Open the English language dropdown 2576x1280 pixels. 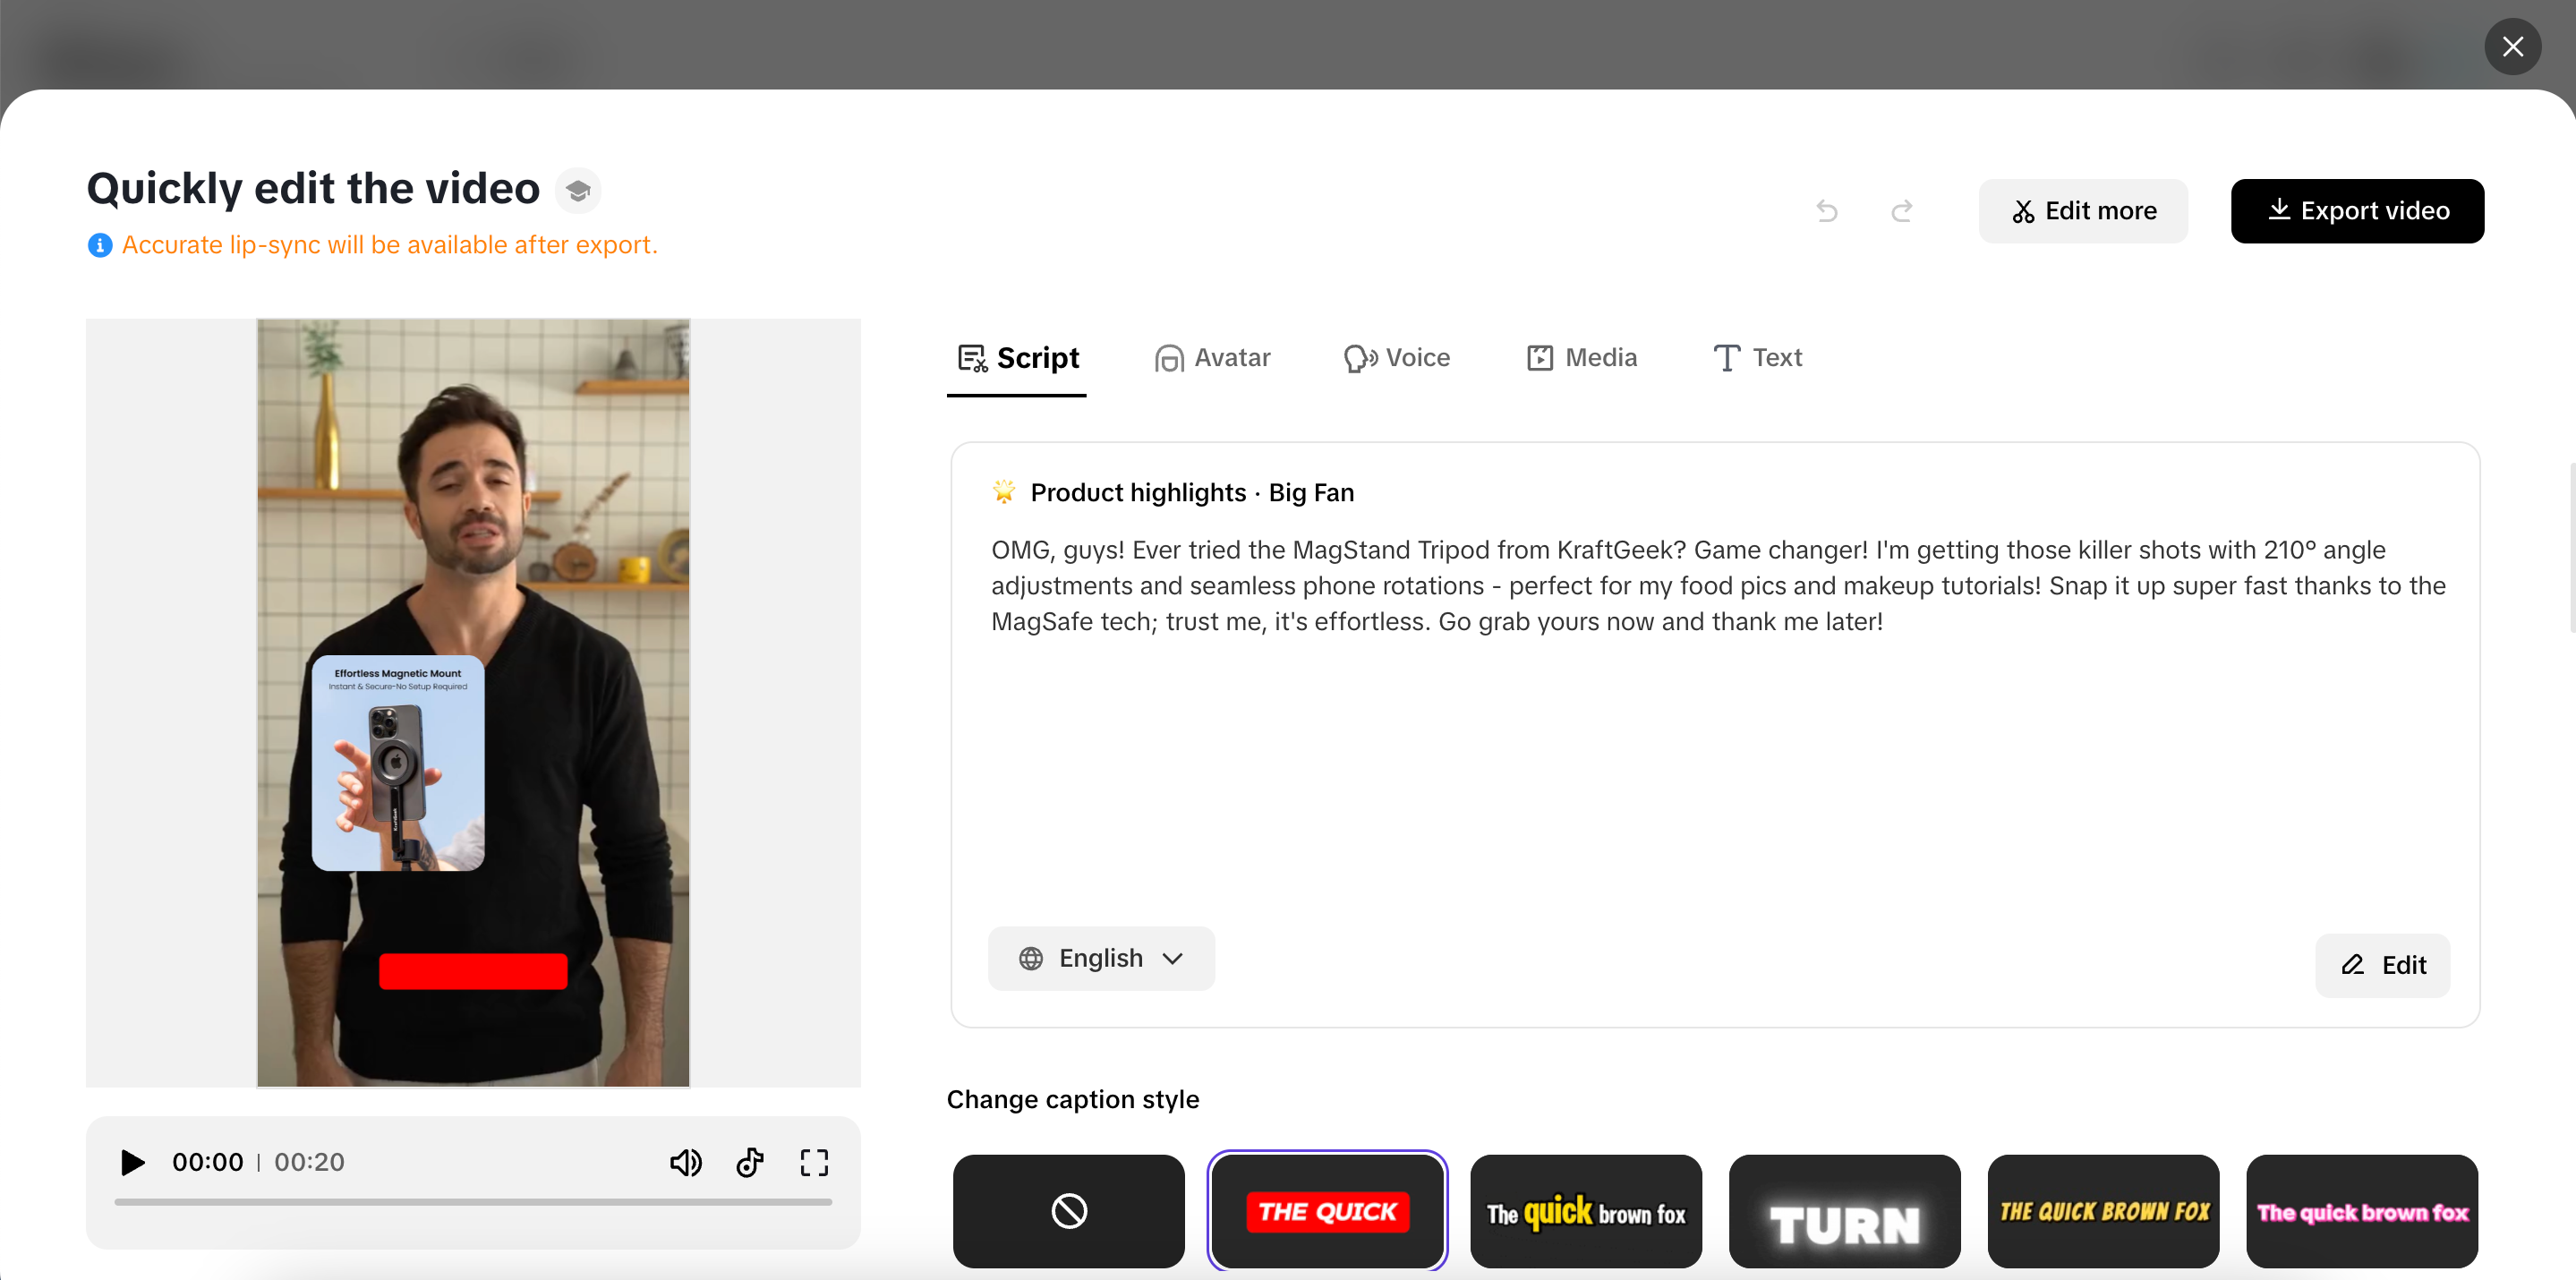[x=1101, y=958]
